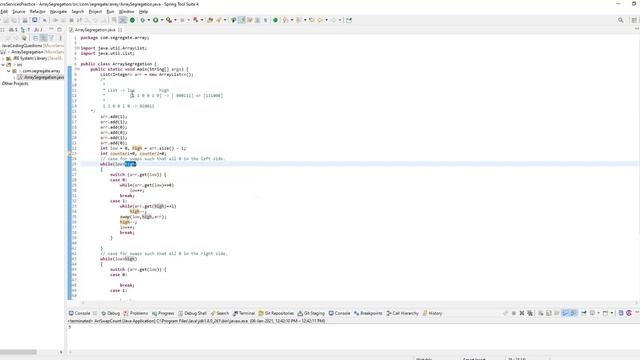
Task: Switch to the Debug tab
Action: (x=111, y=313)
